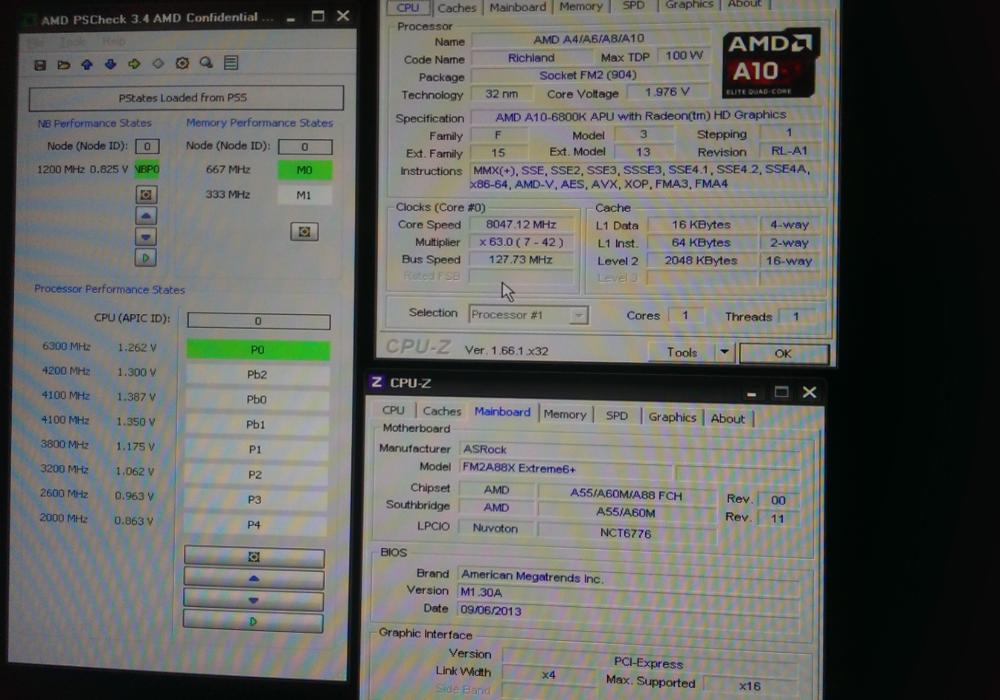Click the CPU (APIC ID) field showing 0
This screenshot has width=1000, height=700.
[258, 321]
